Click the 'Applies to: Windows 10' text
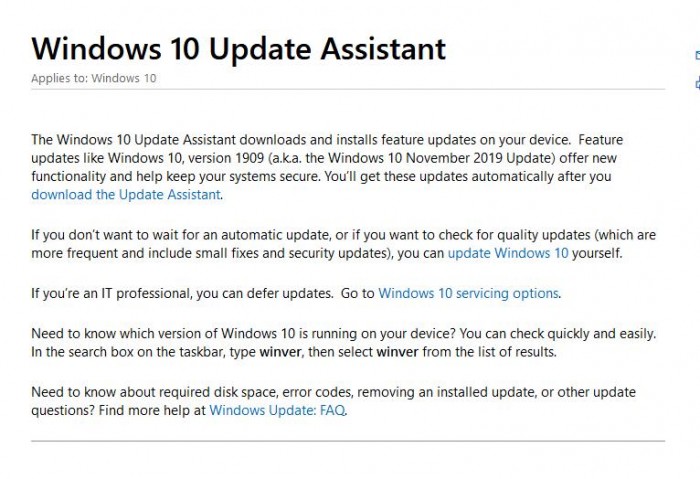Viewport: 700px width, 479px height. click(x=94, y=78)
